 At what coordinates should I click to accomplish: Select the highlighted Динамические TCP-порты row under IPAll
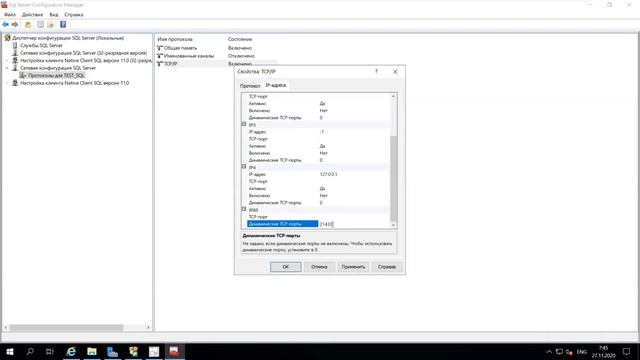coord(282,224)
